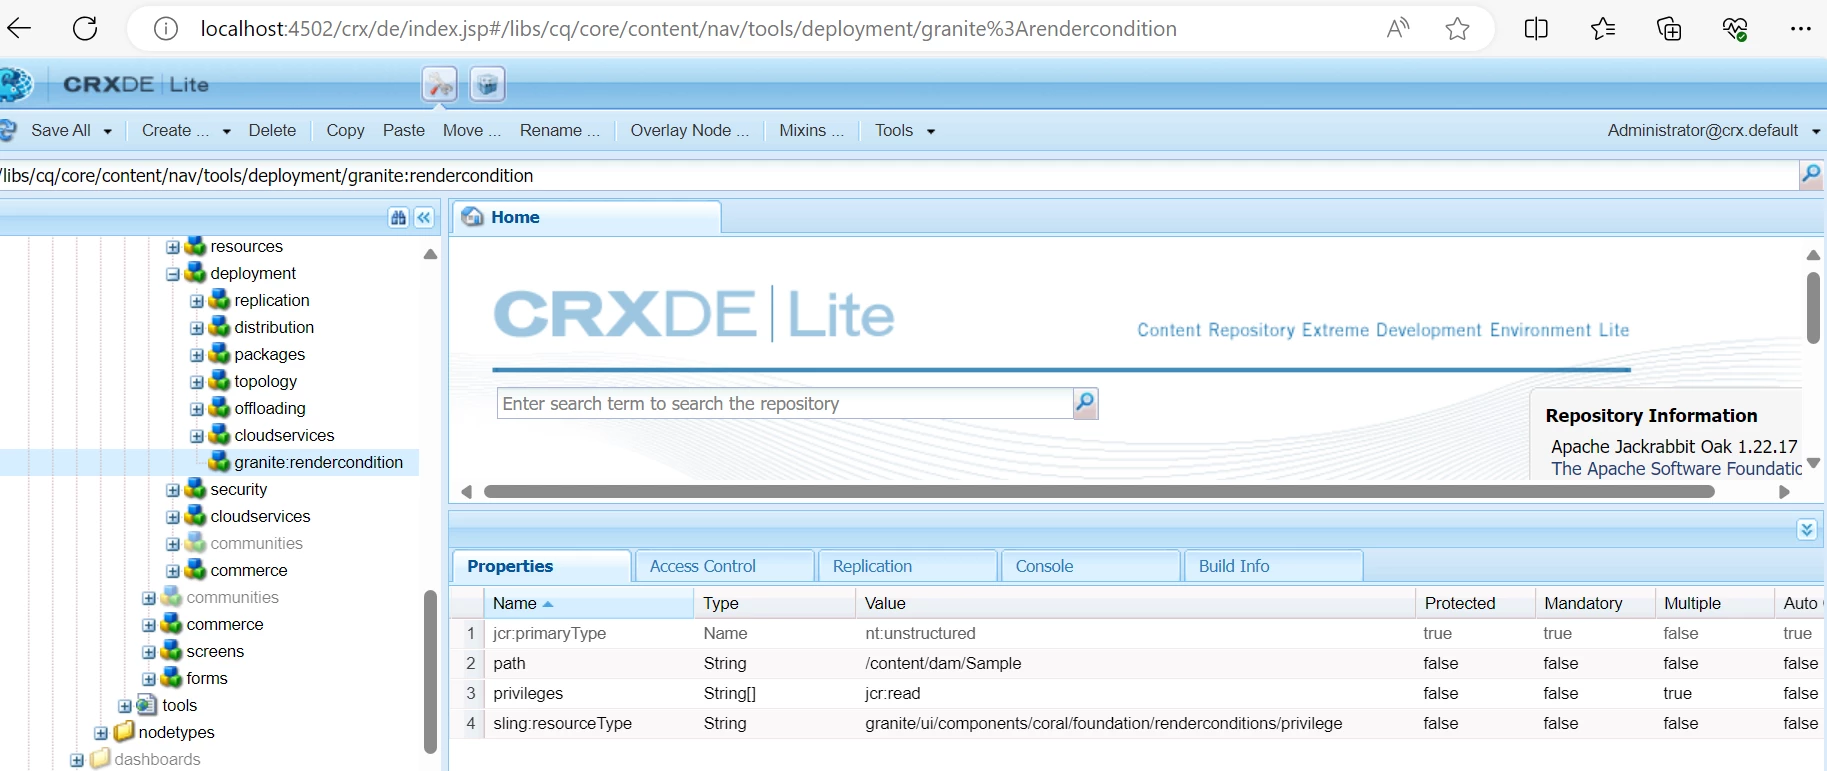Open Create dropdown arrow
Screen dimensions: 1827x771
coord(226,131)
